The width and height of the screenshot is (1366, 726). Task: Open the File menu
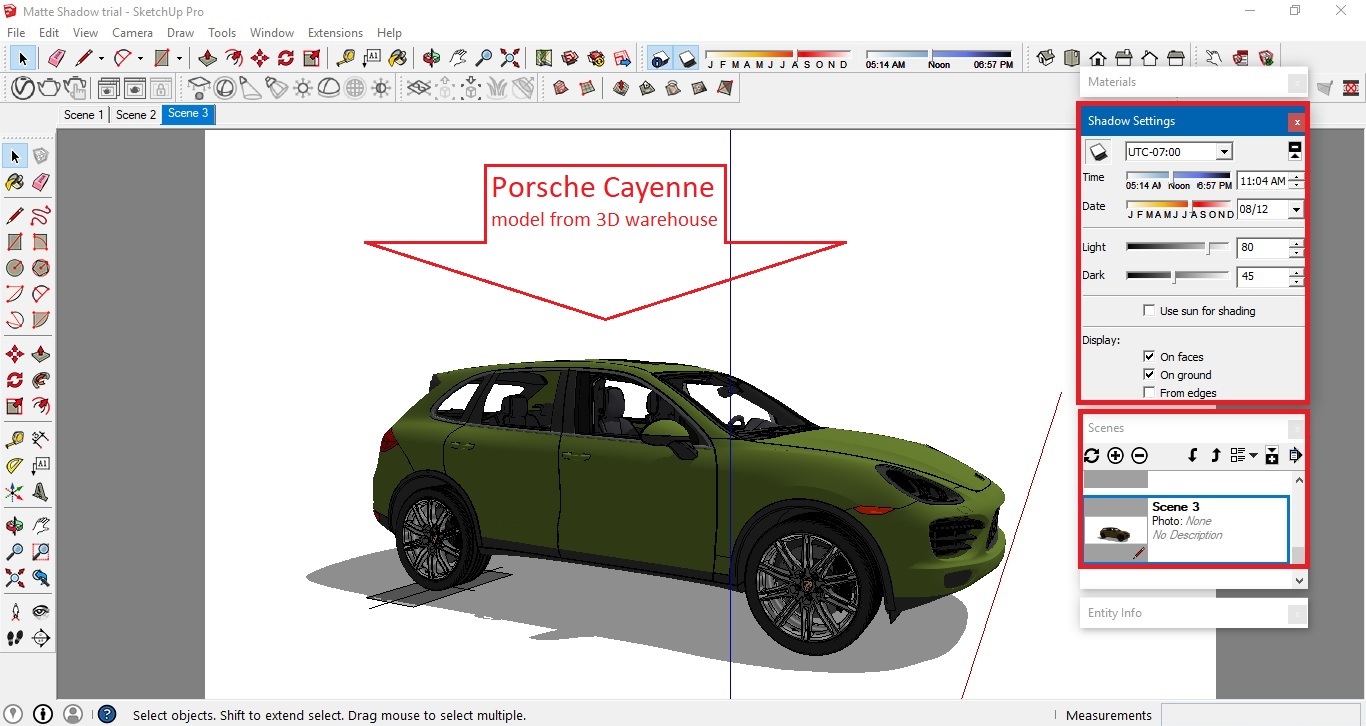pos(16,33)
